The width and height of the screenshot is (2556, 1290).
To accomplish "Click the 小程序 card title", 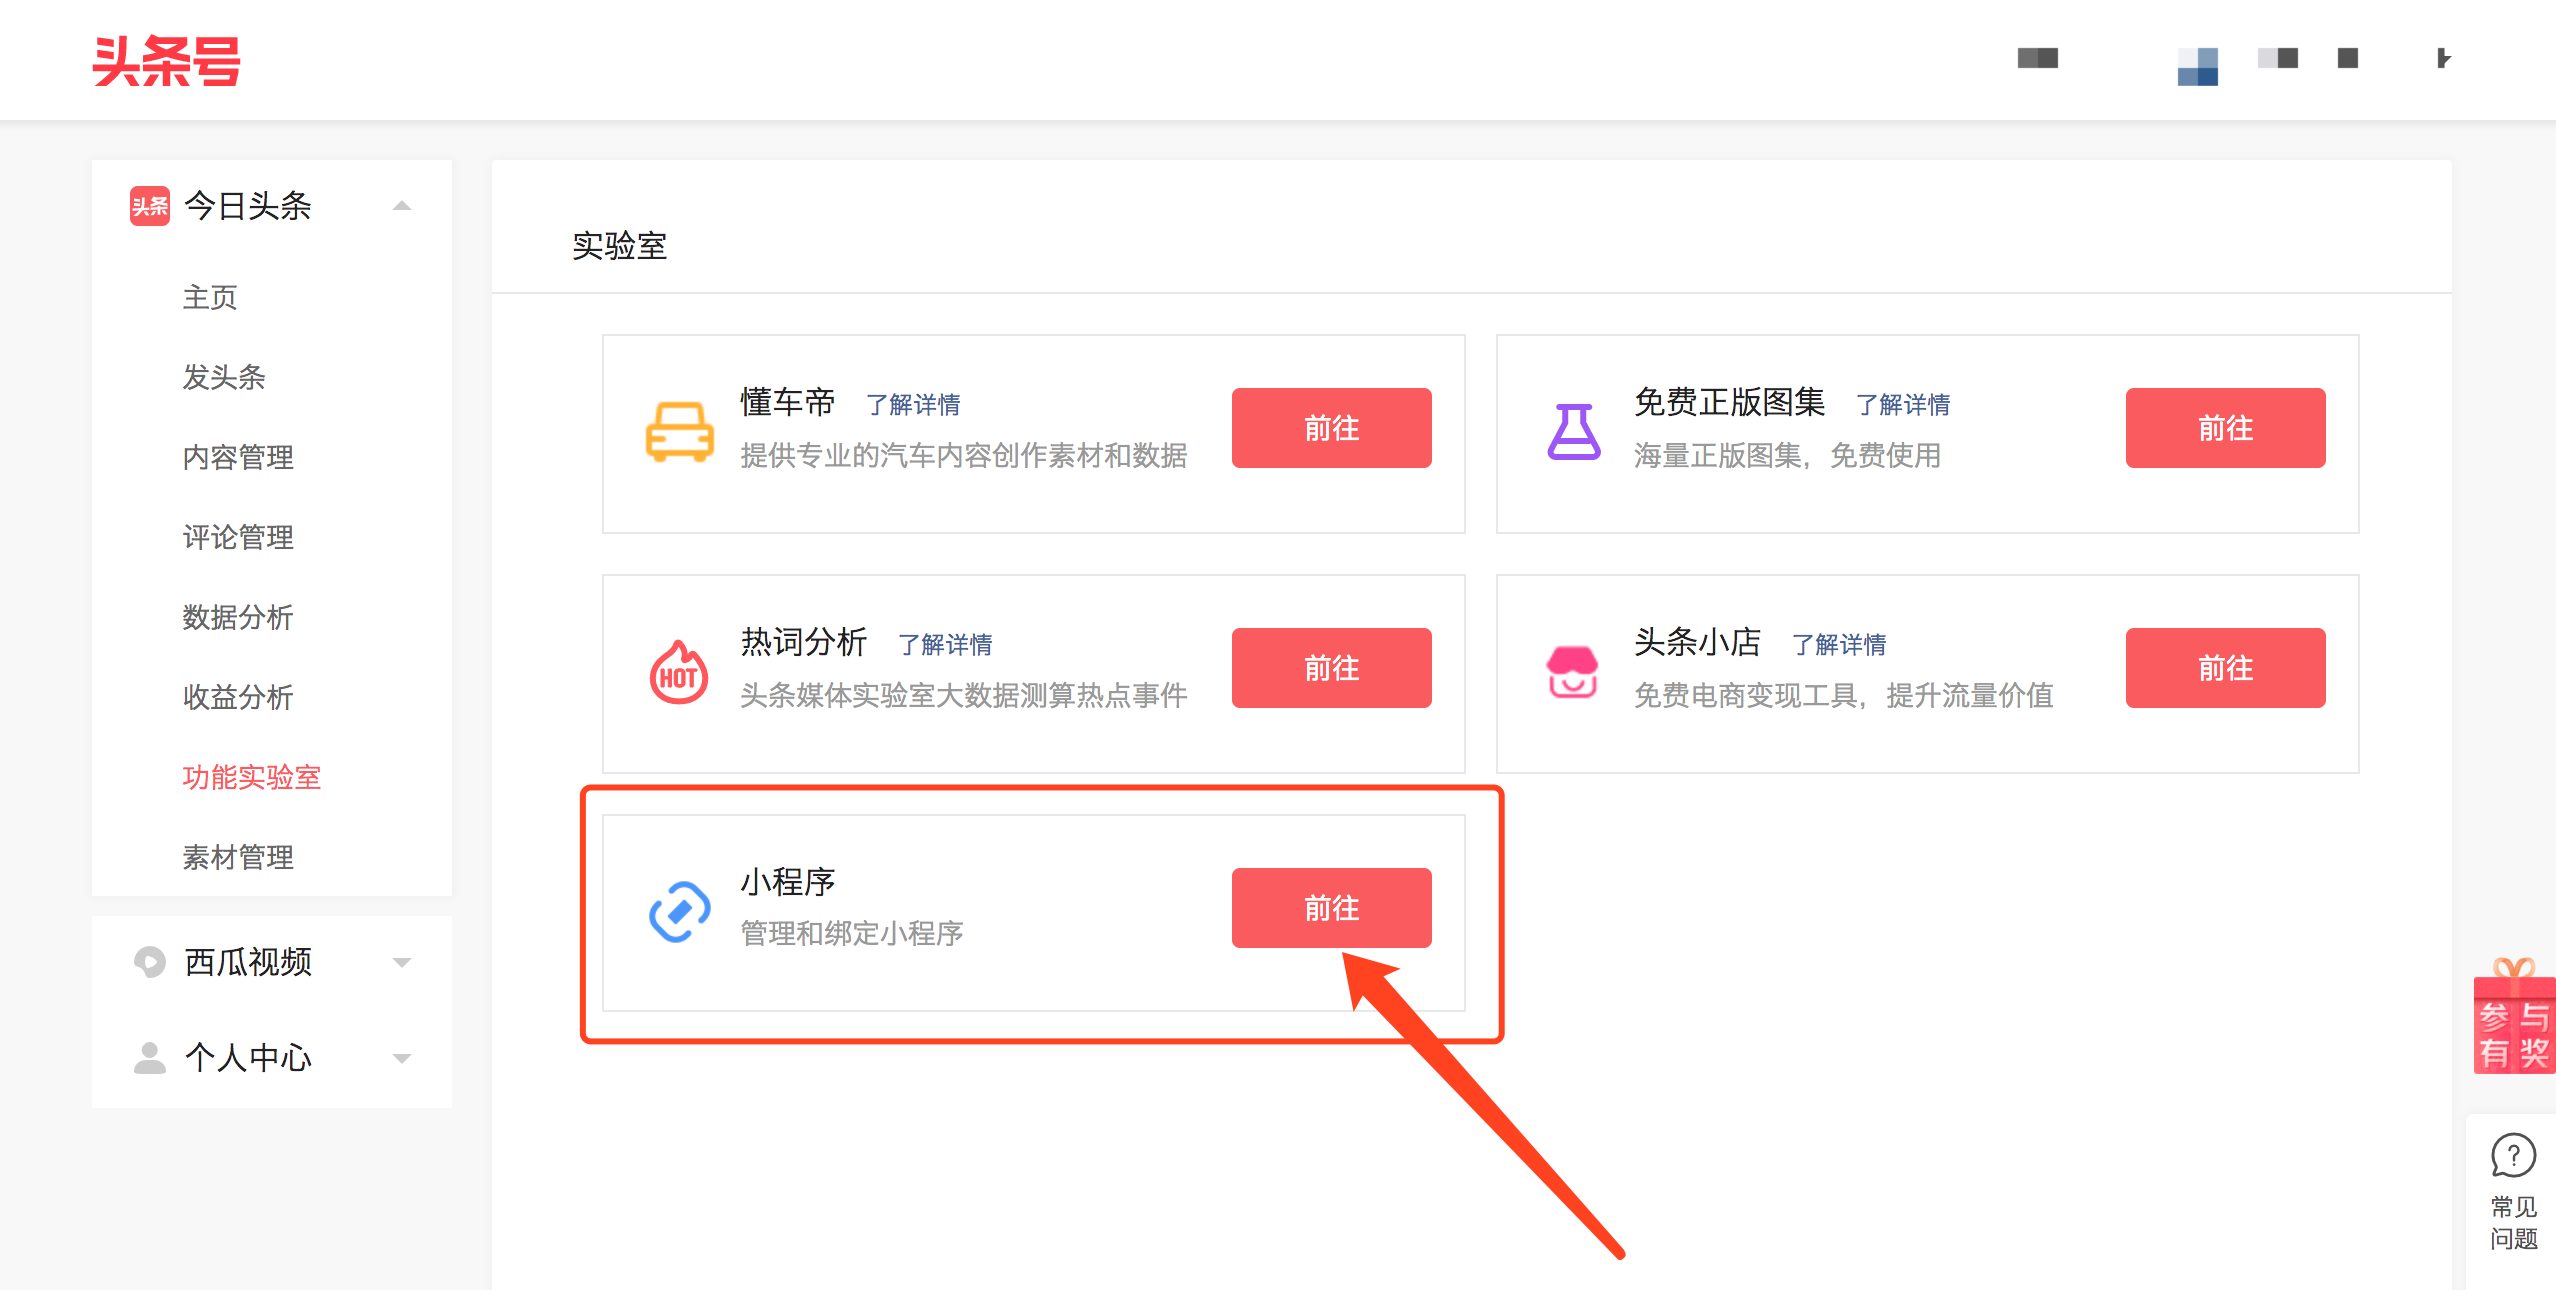I will 788,882.
